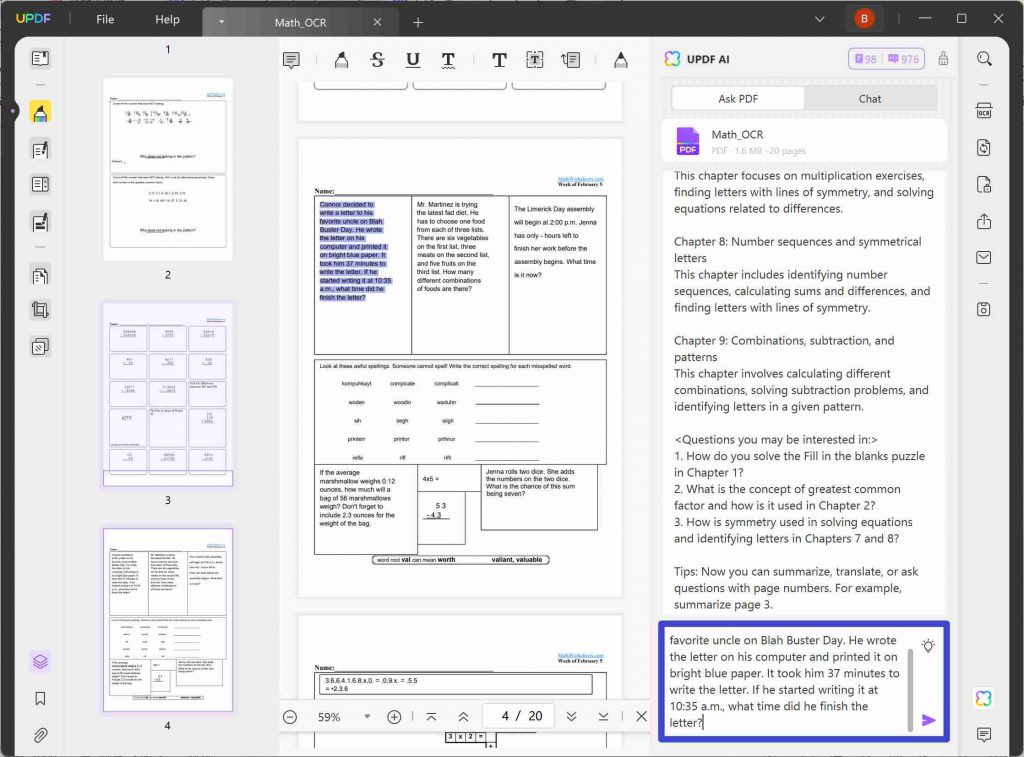This screenshot has height=757, width=1024.
Task: Click the search magnifier icon
Action: coord(984,59)
